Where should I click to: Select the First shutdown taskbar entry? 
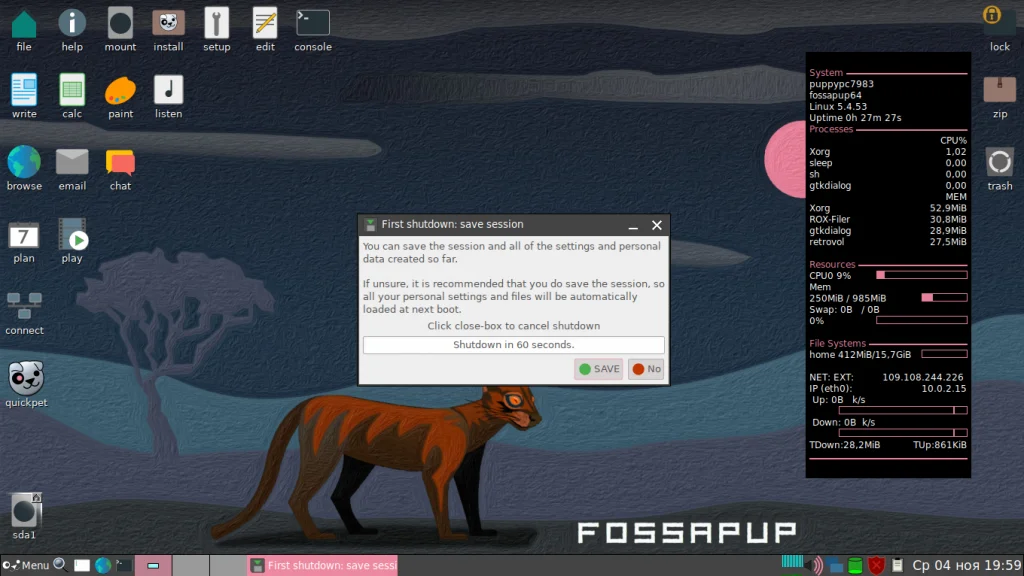pyautogui.click(x=320, y=565)
